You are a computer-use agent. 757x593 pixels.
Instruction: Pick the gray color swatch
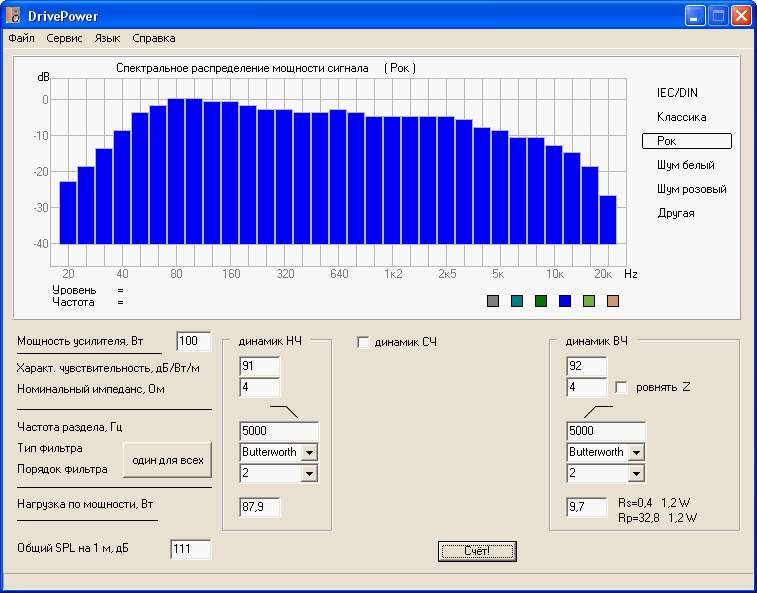493,301
